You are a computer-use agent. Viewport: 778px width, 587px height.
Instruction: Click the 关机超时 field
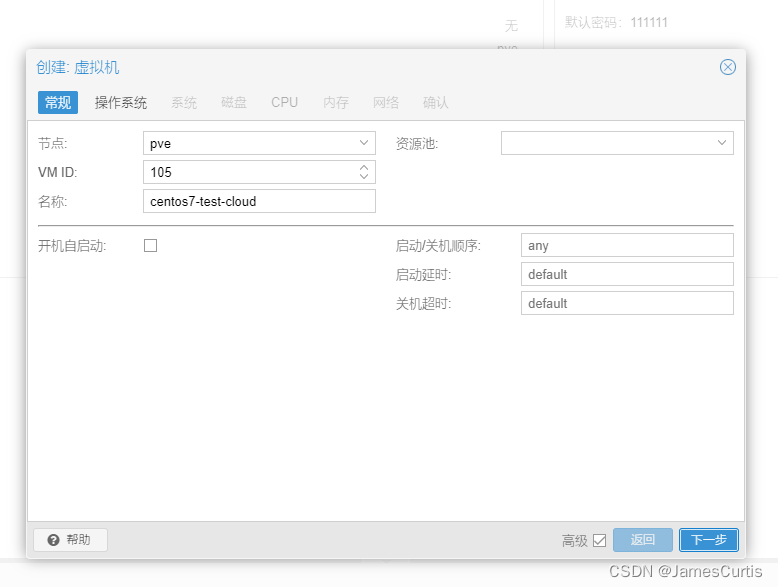click(x=627, y=303)
